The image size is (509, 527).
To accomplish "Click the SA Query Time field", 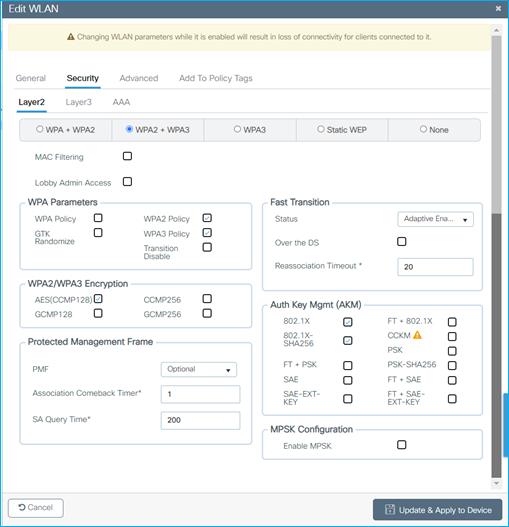I will point(200,420).
